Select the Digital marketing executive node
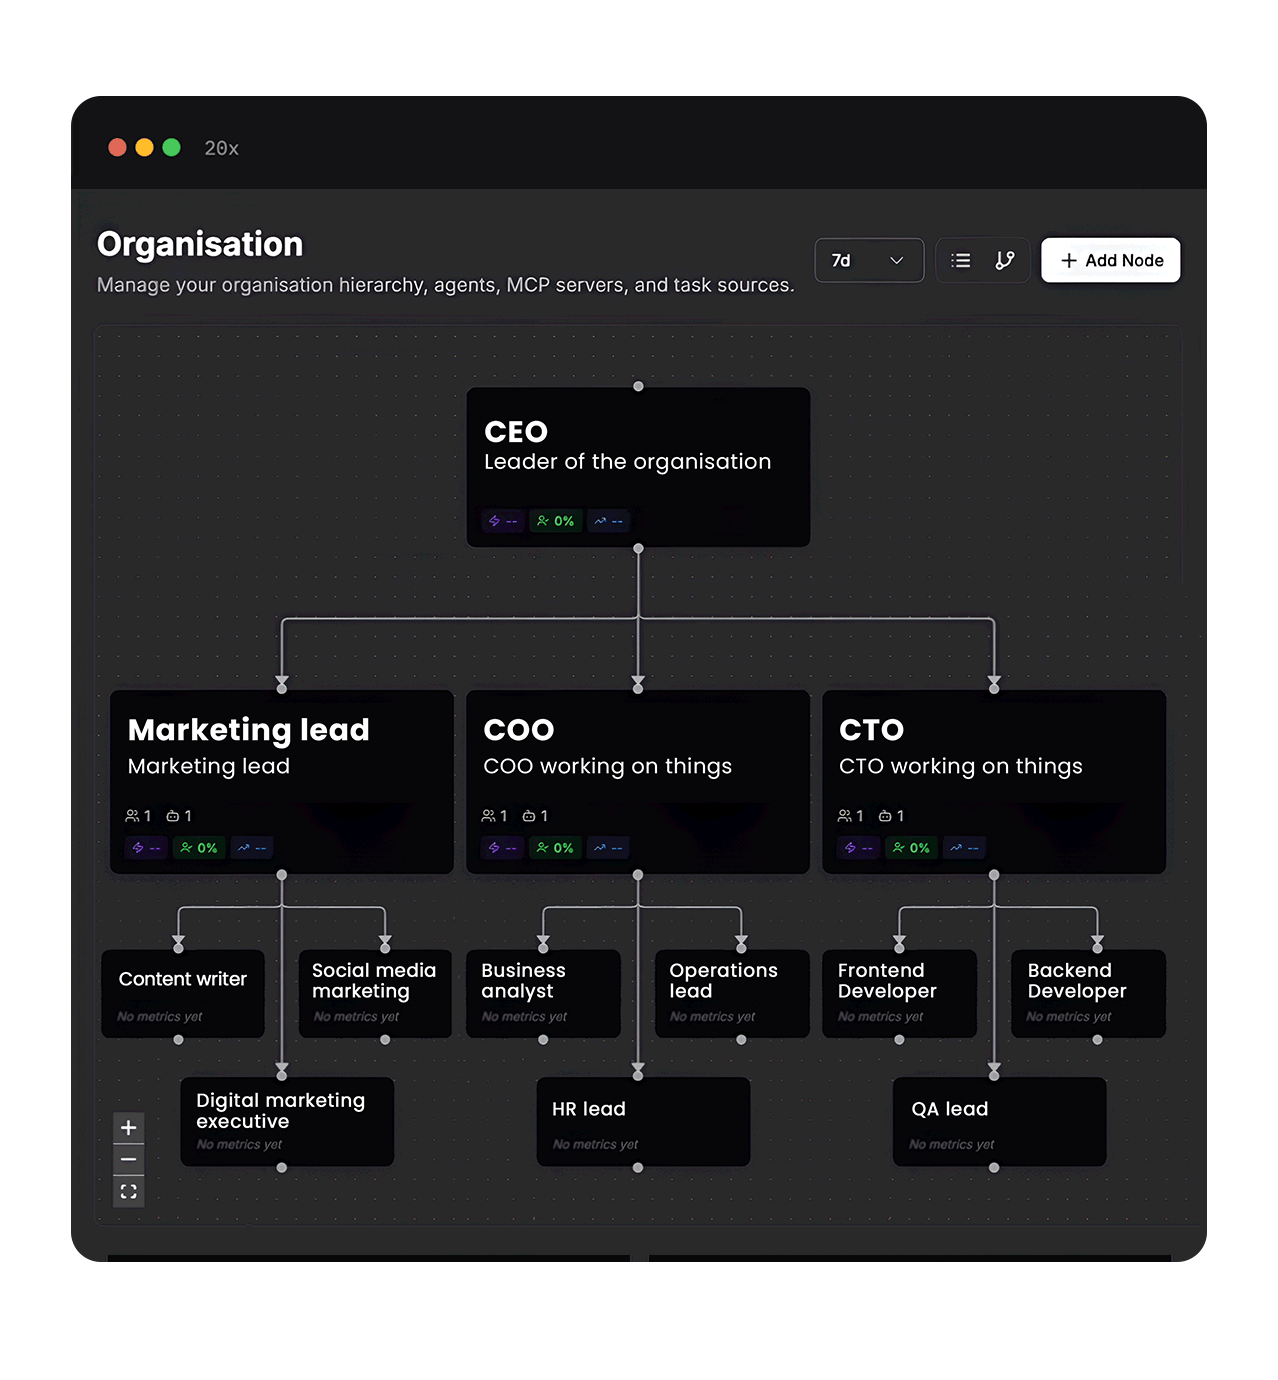The image size is (1278, 1380). point(287,1120)
